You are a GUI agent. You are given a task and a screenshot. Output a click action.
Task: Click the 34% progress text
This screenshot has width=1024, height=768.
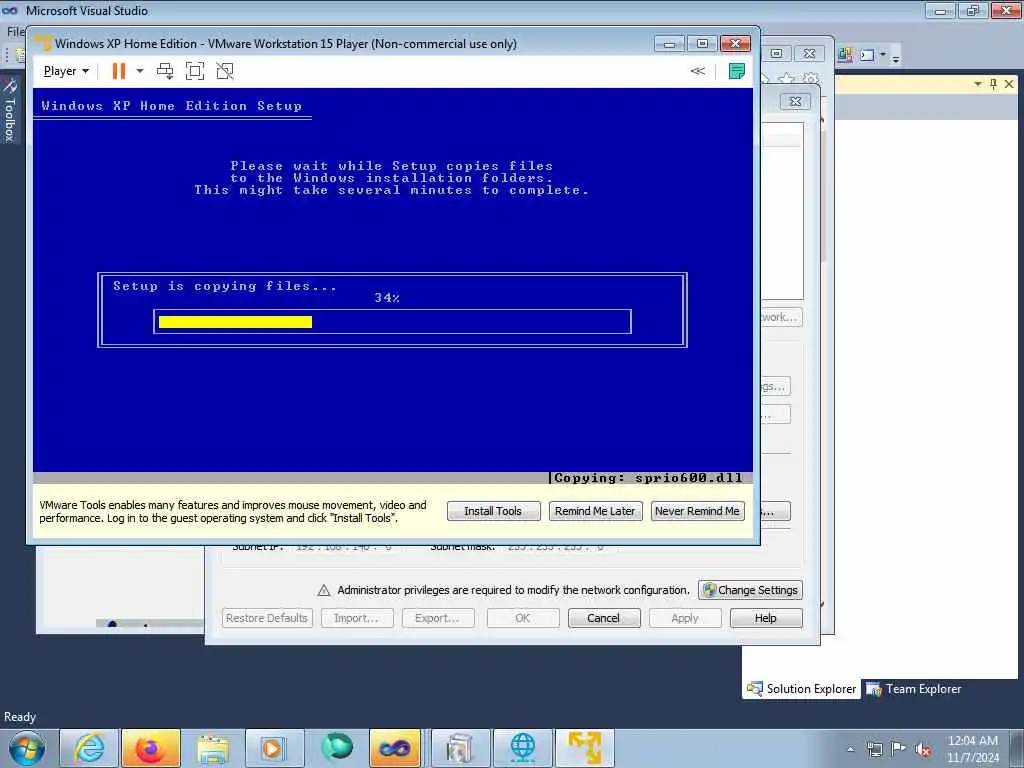387,298
